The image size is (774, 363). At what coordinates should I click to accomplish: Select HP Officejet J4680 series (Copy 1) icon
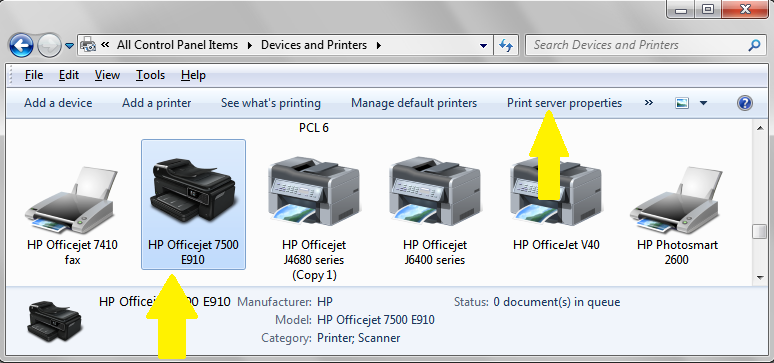coord(313,191)
